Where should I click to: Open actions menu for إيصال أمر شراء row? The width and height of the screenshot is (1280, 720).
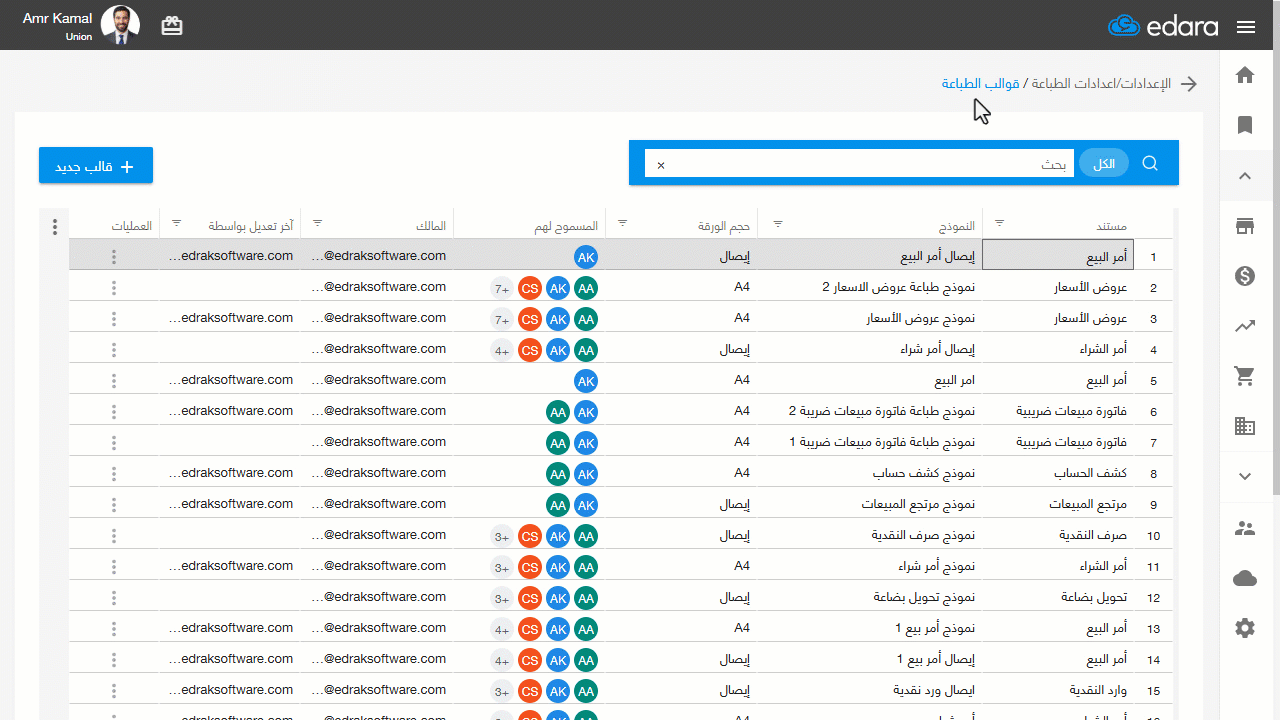tap(114, 349)
